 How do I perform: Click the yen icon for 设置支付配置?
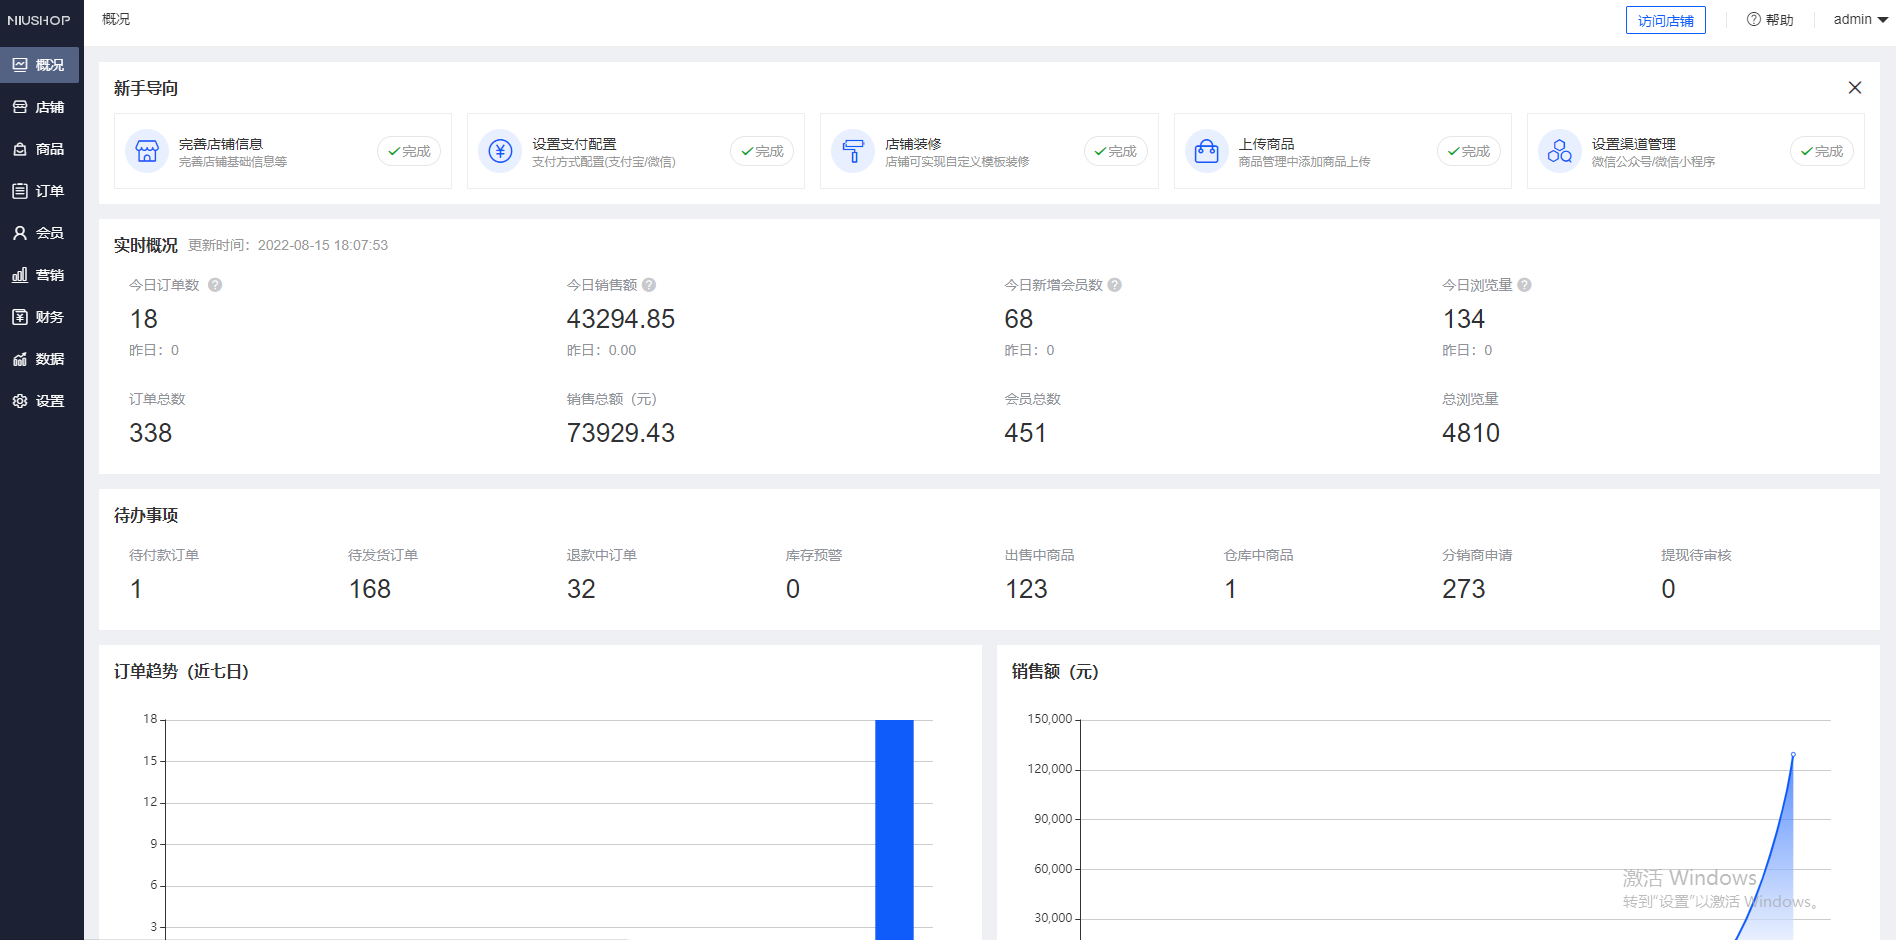coord(500,151)
